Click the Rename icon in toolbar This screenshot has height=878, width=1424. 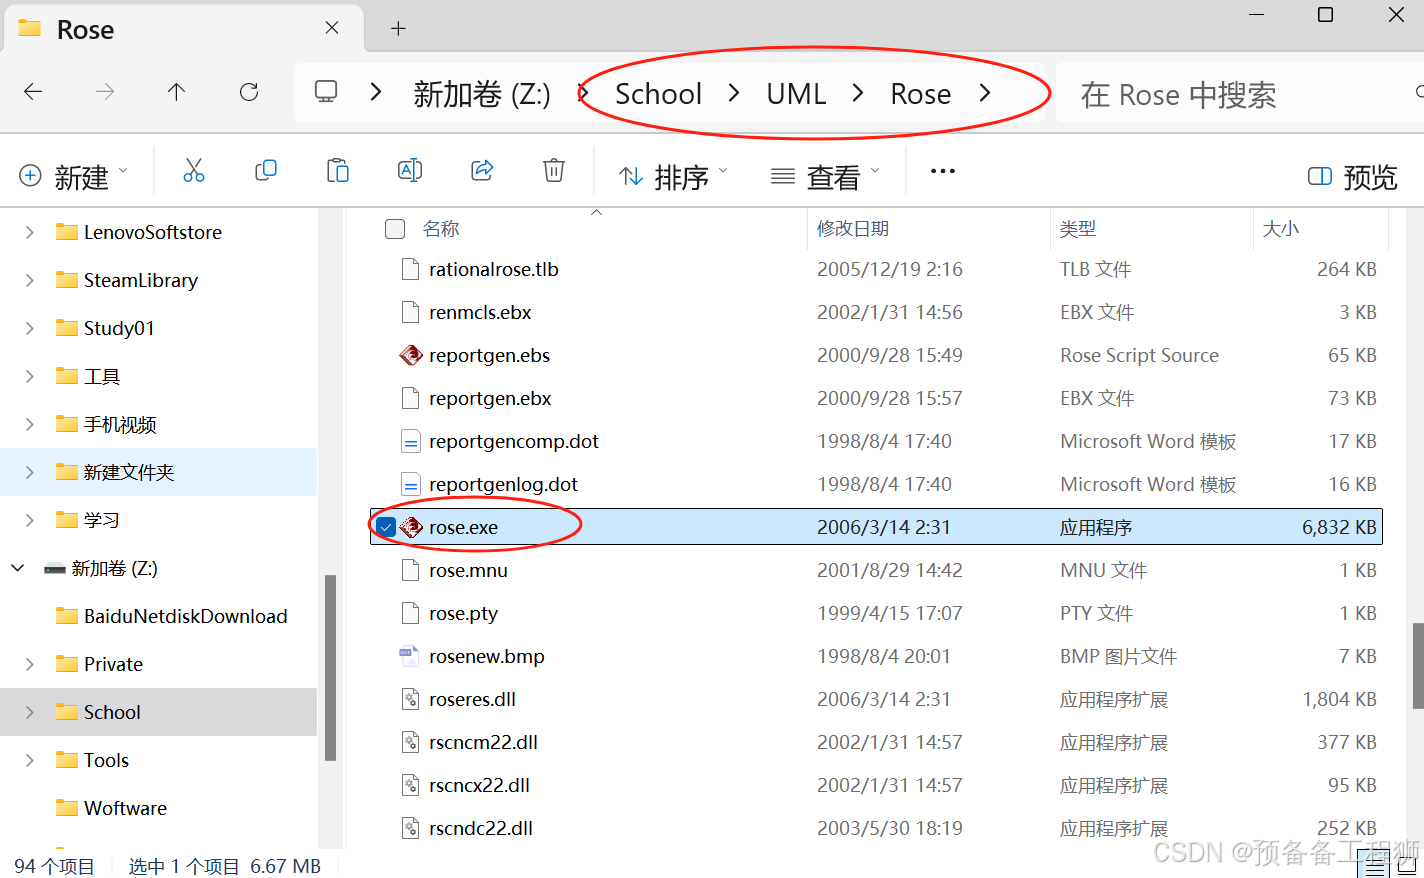click(410, 171)
